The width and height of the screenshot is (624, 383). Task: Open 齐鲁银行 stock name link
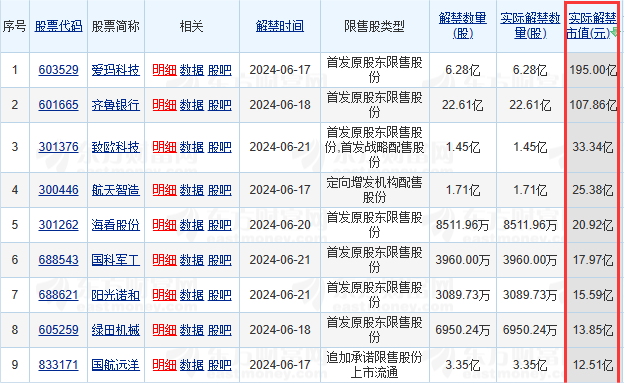coord(115,105)
